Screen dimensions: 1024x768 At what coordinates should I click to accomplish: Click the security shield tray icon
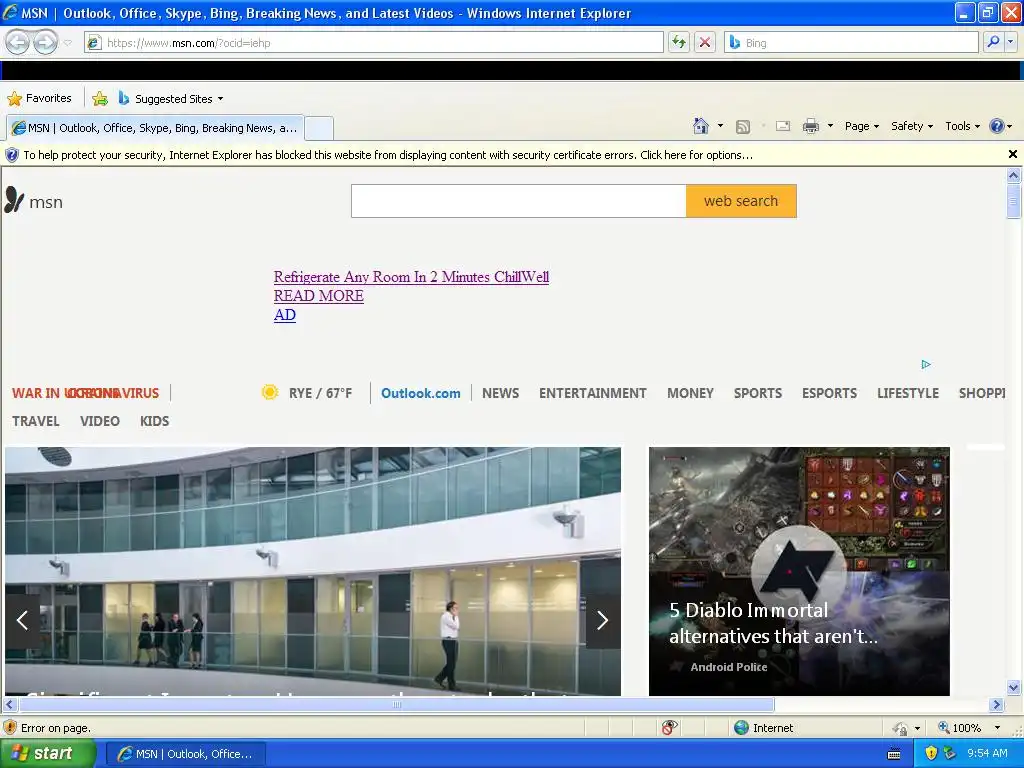click(931, 754)
